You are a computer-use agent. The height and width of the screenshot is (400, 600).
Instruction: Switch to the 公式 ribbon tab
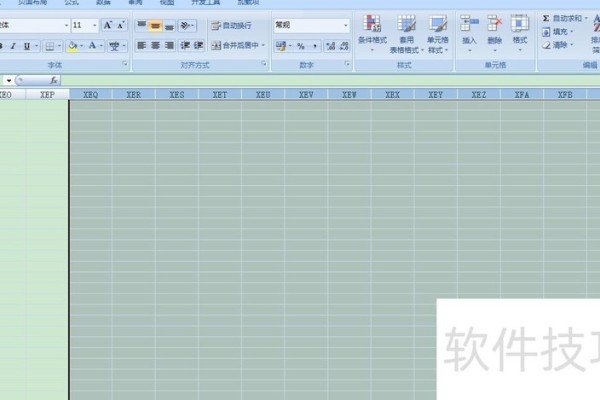[72, 2]
